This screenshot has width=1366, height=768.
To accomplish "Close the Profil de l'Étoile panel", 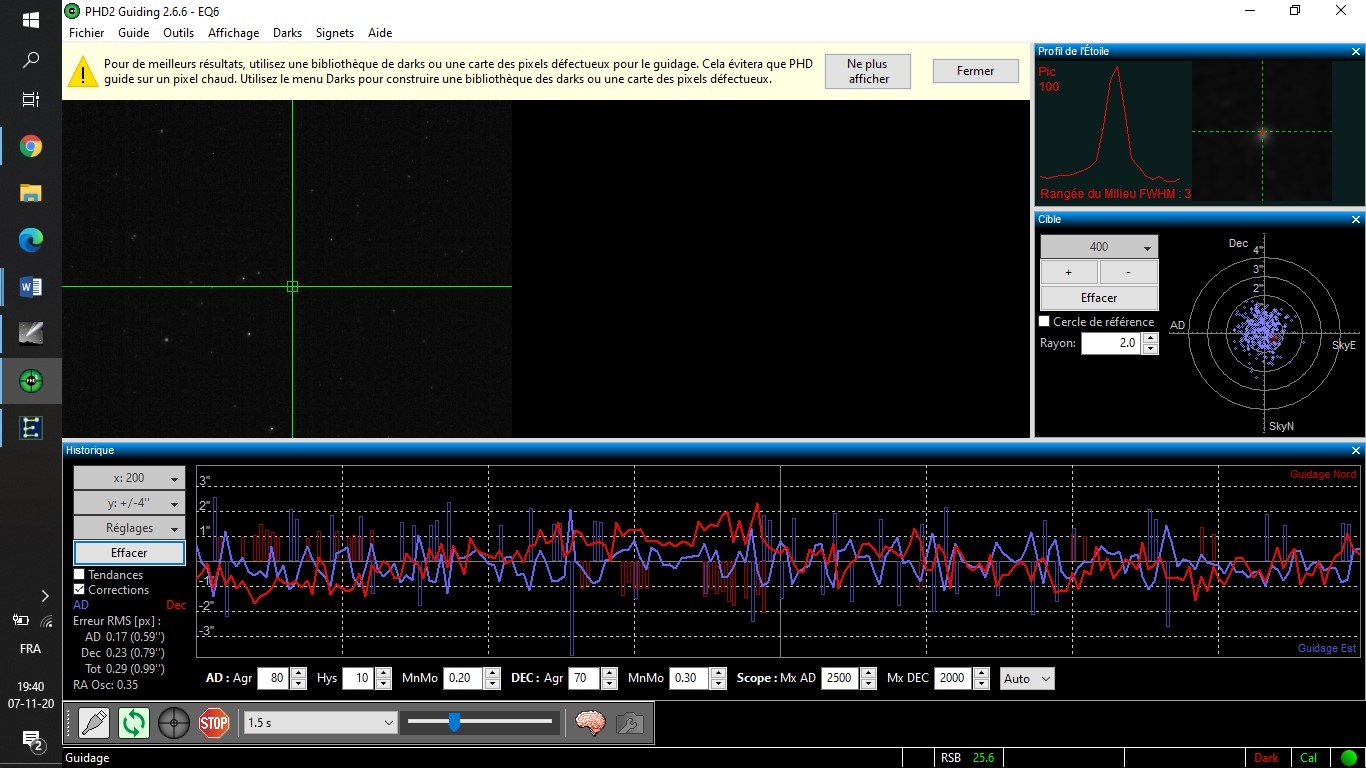I will click(x=1356, y=51).
